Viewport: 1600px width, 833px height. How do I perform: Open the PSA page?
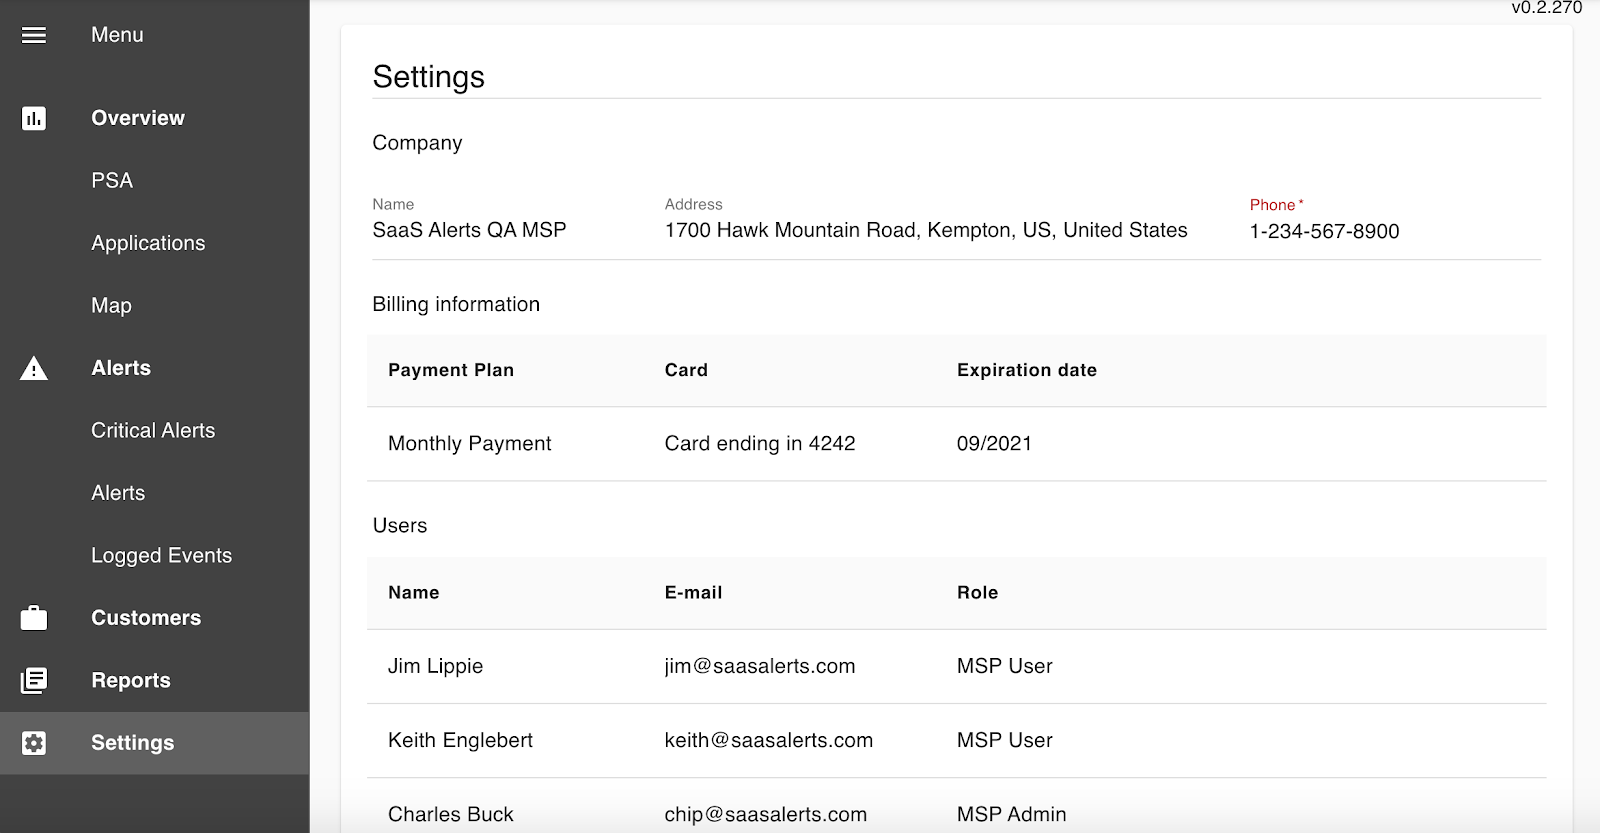point(112,181)
